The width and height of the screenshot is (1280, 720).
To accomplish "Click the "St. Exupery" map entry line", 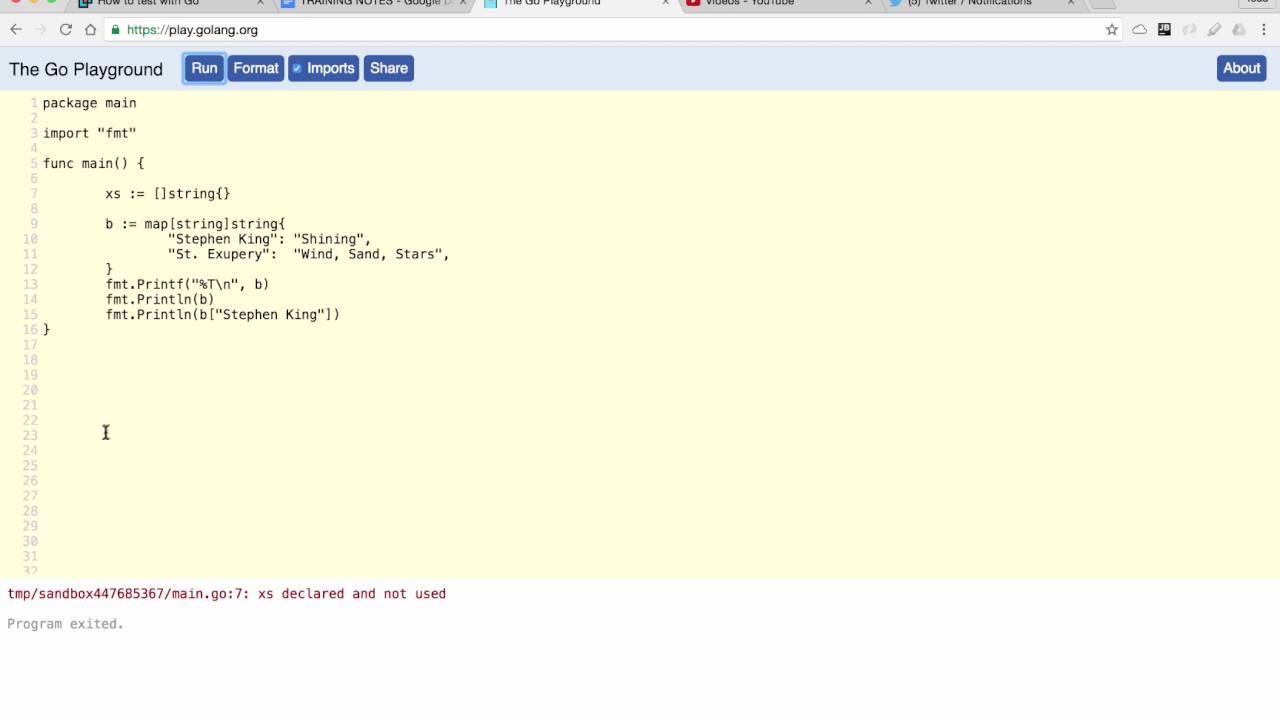I will pos(309,254).
